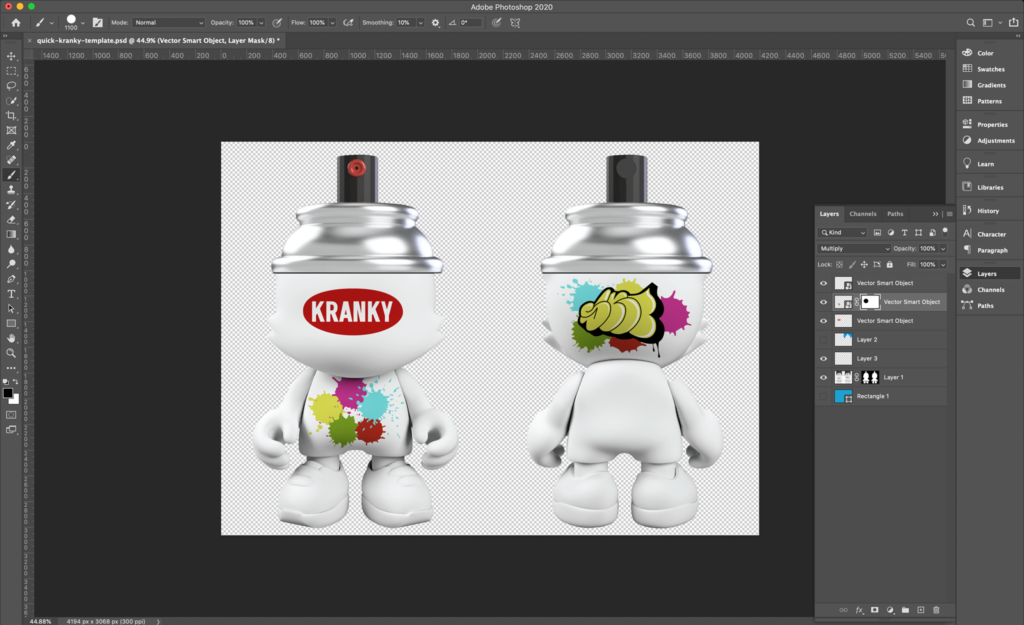Expand the Smoothing value dropdown
Image resolution: width=1024 pixels, height=625 pixels.
tap(420, 22)
